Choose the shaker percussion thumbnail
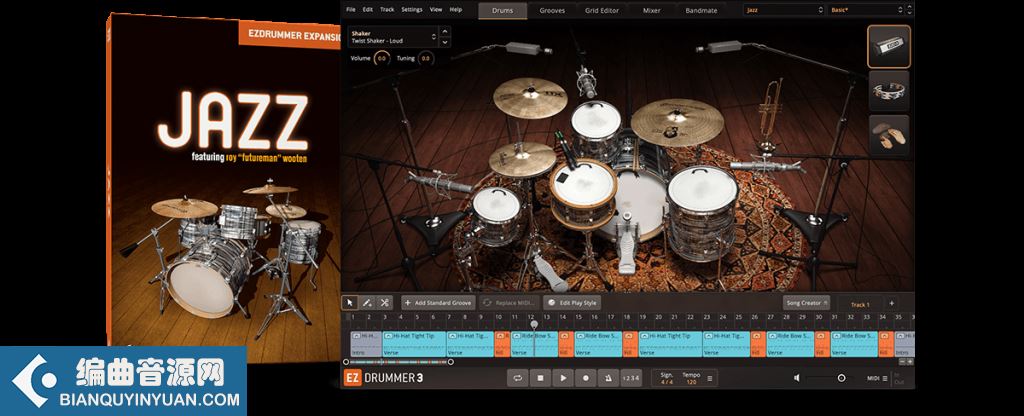This screenshot has height=416, width=1024. (889, 46)
